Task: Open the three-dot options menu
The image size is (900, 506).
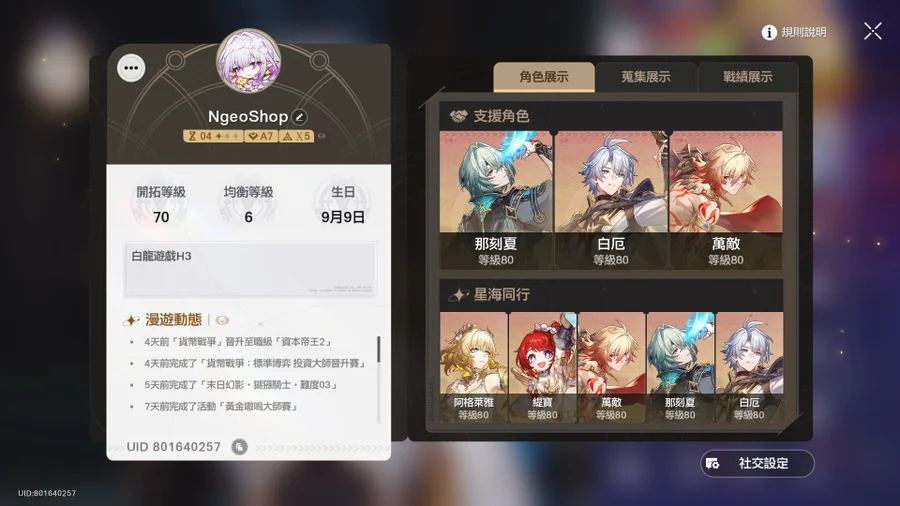Action: [131, 68]
